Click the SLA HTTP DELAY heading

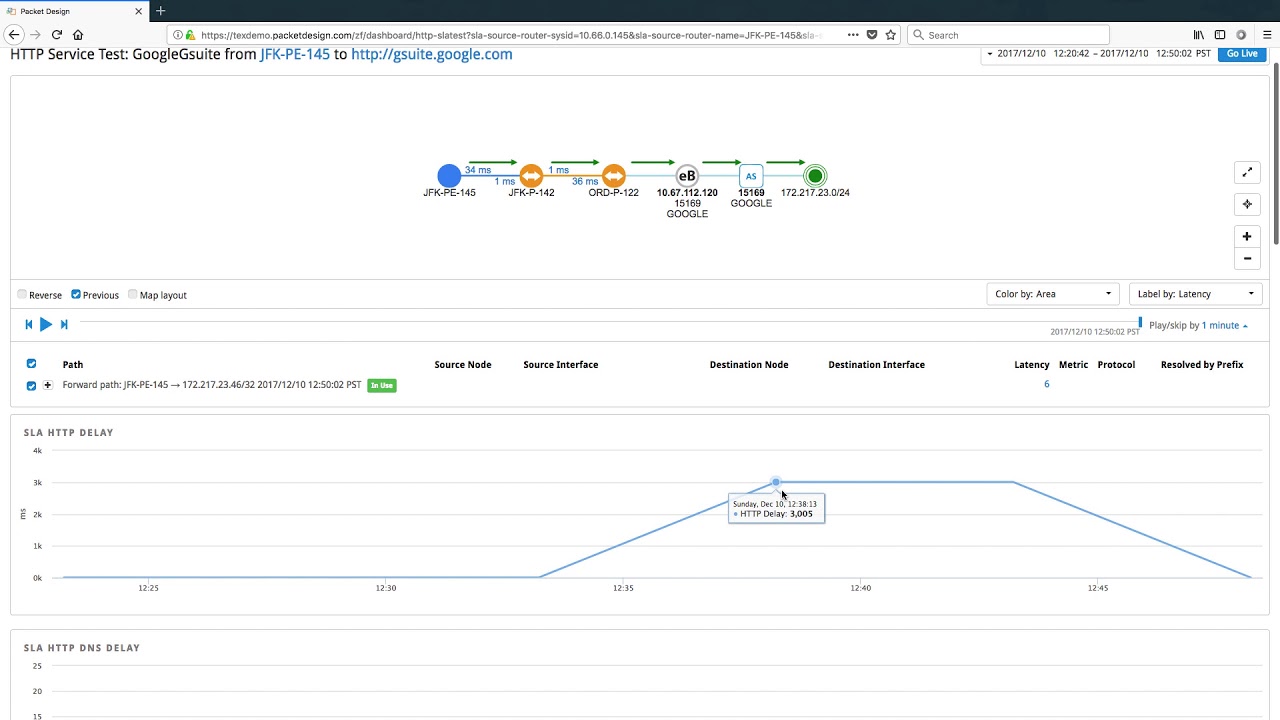click(x=68, y=433)
